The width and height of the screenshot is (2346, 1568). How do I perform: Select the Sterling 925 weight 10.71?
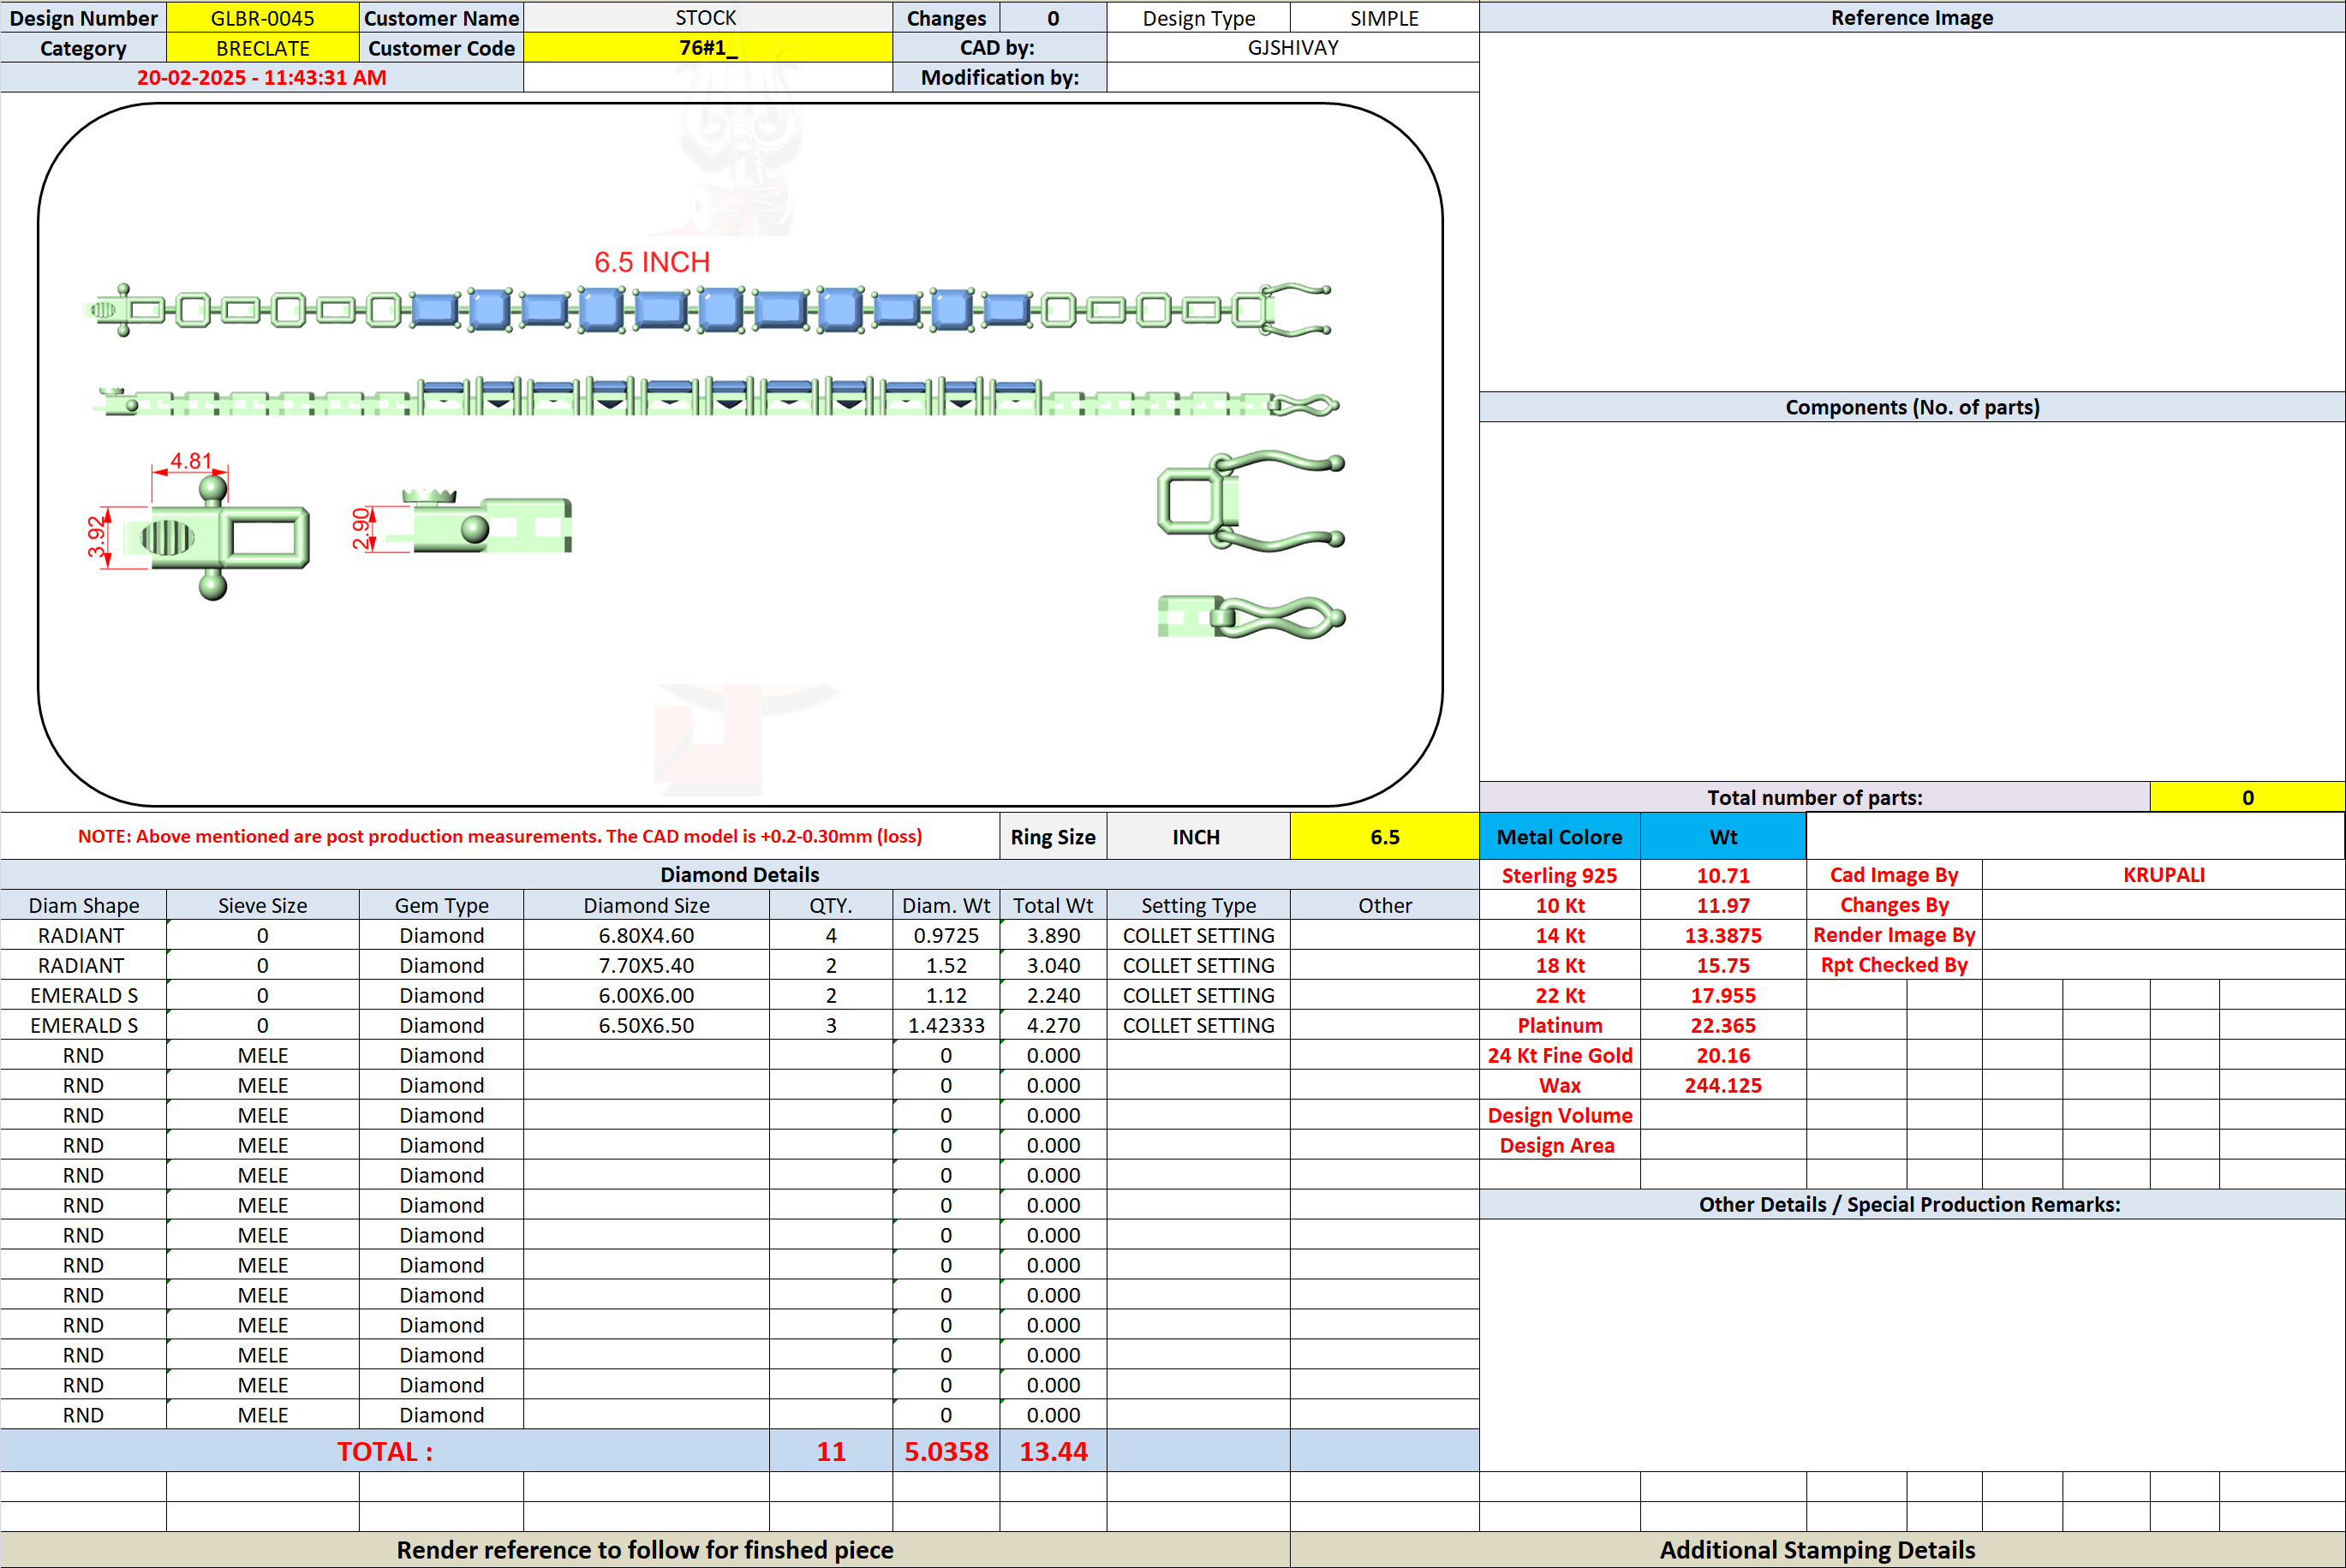[x=1723, y=875]
